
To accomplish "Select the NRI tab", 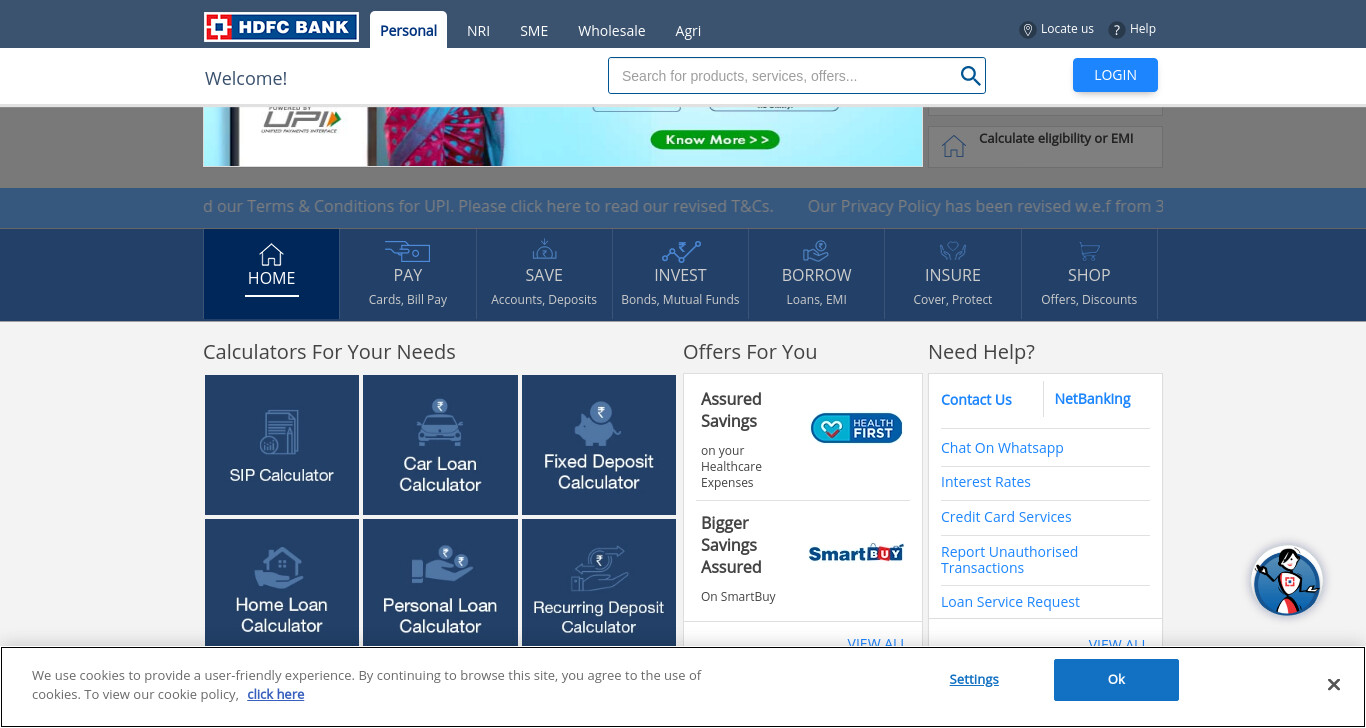I will click(x=478, y=31).
